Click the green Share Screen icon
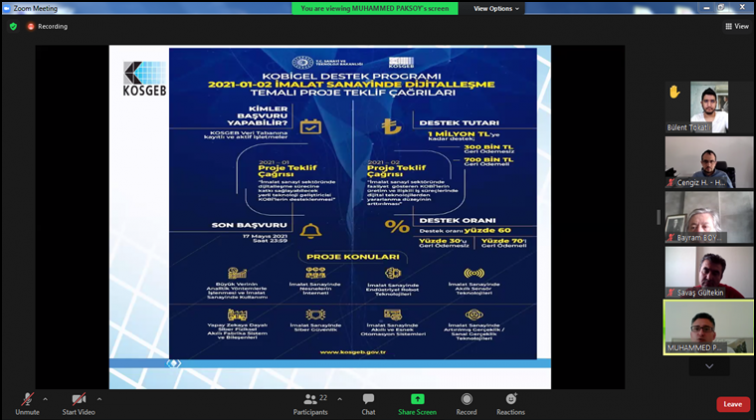Image resolution: width=756 pixels, height=420 pixels. pyautogui.click(x=417, y=399)
